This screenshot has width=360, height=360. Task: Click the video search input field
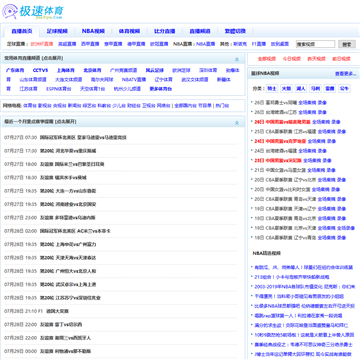(315, 44)
